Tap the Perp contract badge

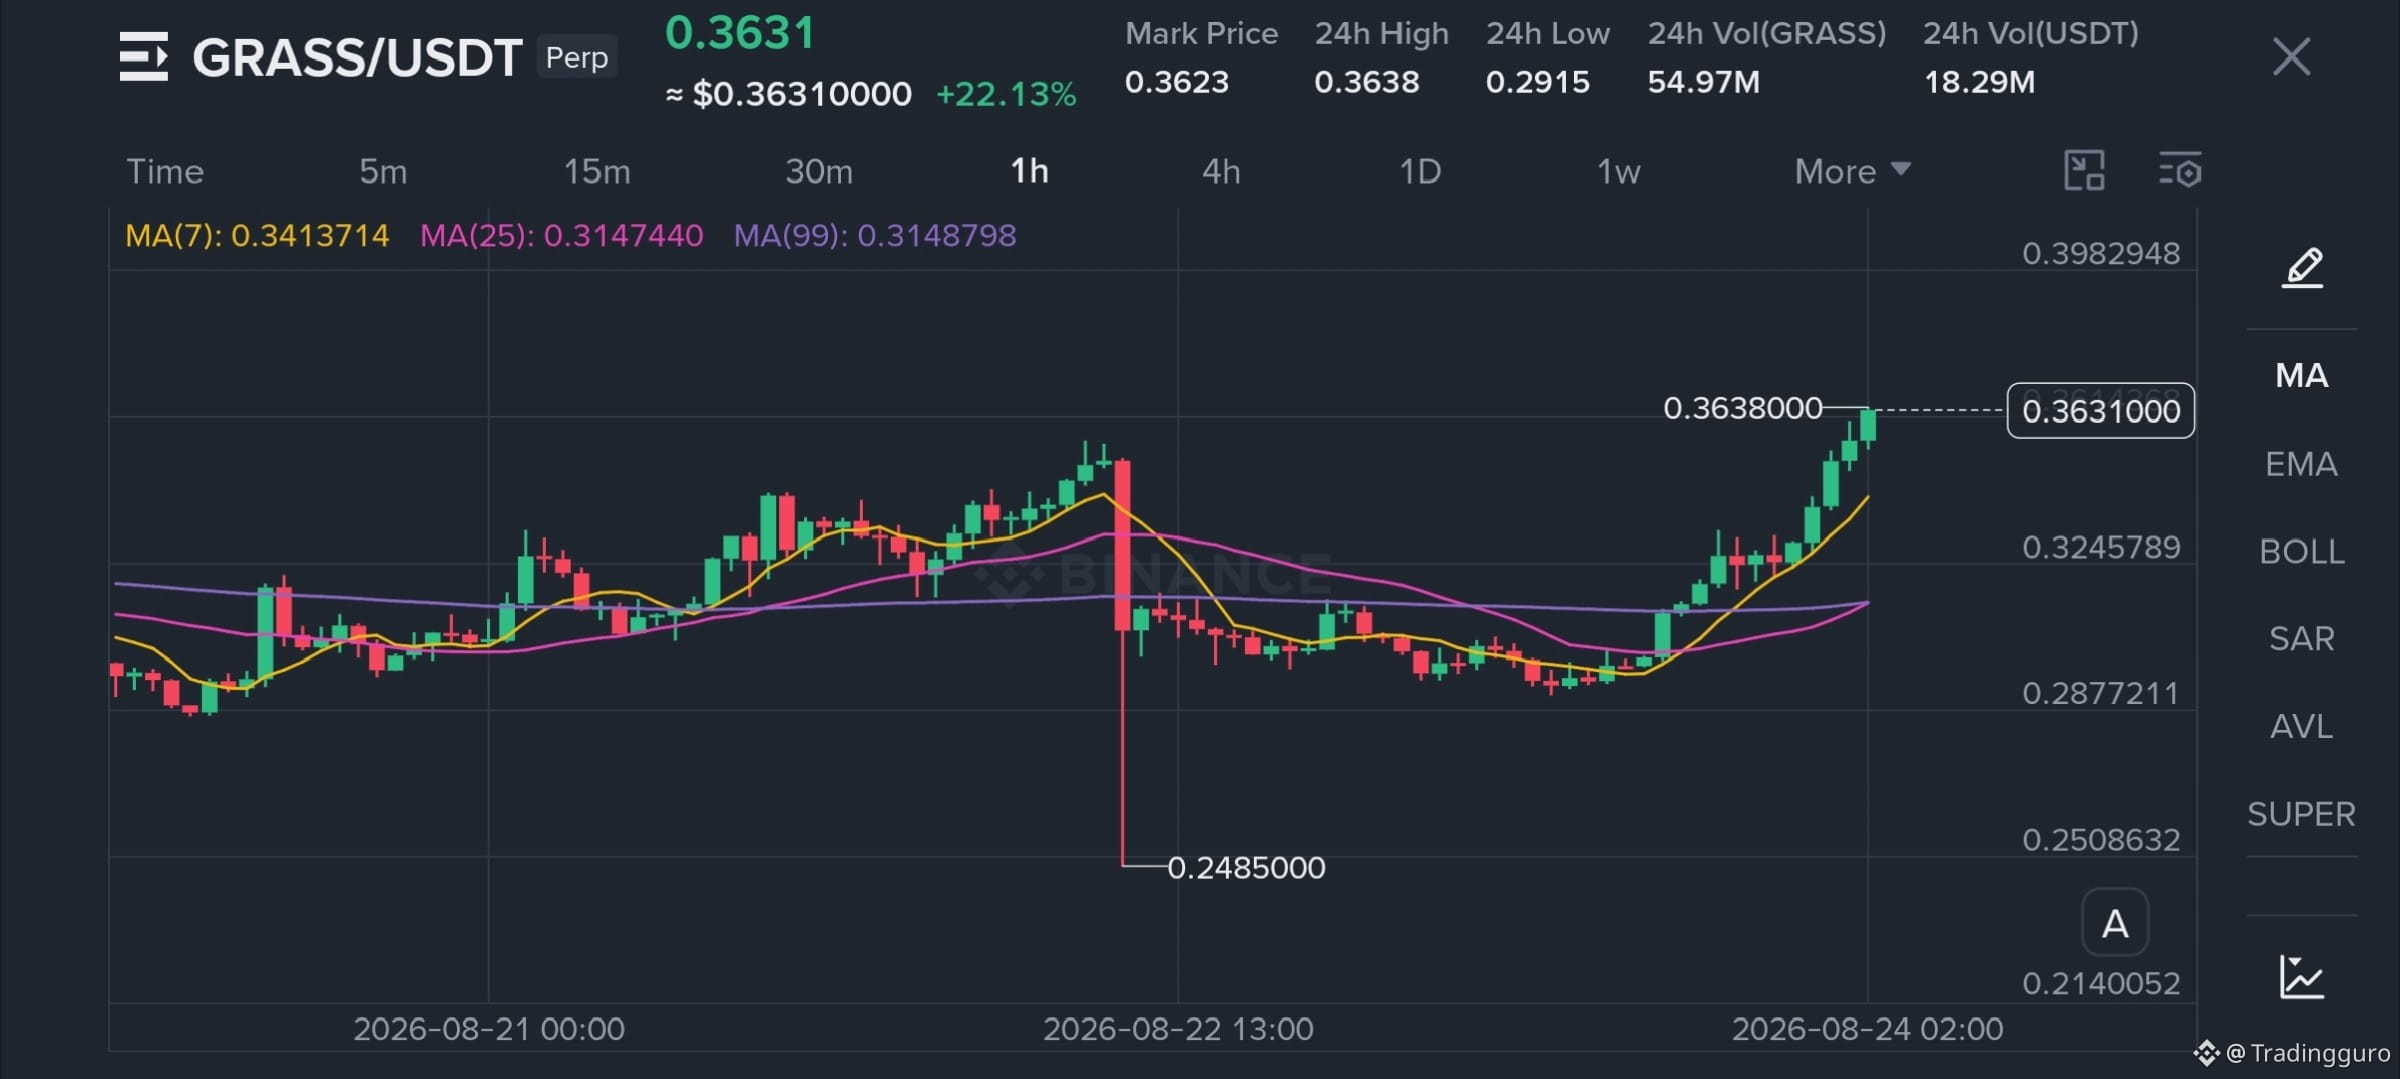click(577, 57)
